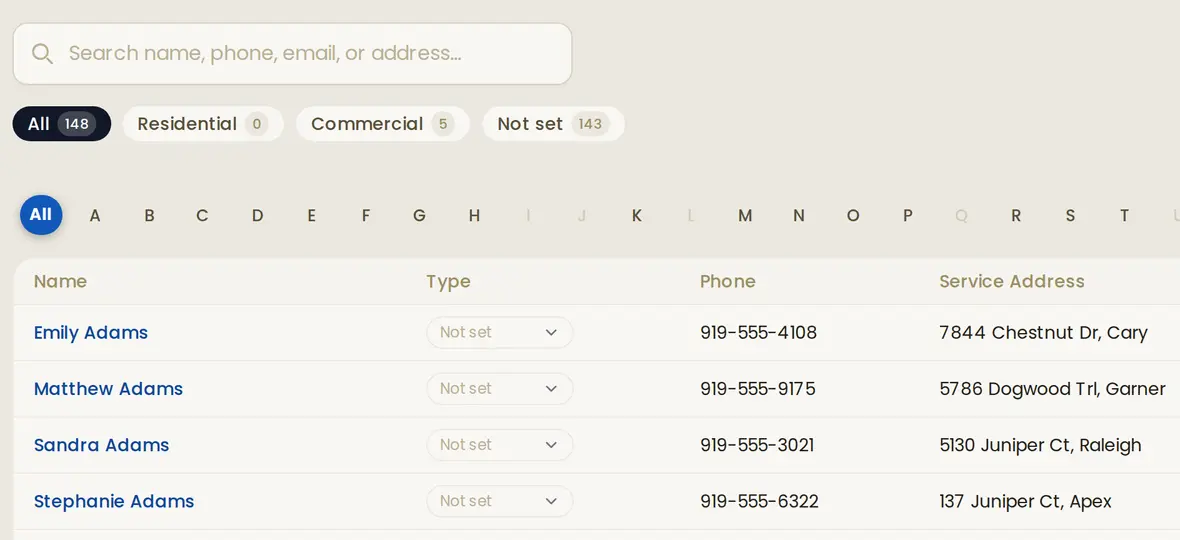Image resolution: width=1180 pixels, height=540 pixels.
Task: Open Type dropdown for Sandra Adams
Action: pyautogui.click(x=500, y=445)
